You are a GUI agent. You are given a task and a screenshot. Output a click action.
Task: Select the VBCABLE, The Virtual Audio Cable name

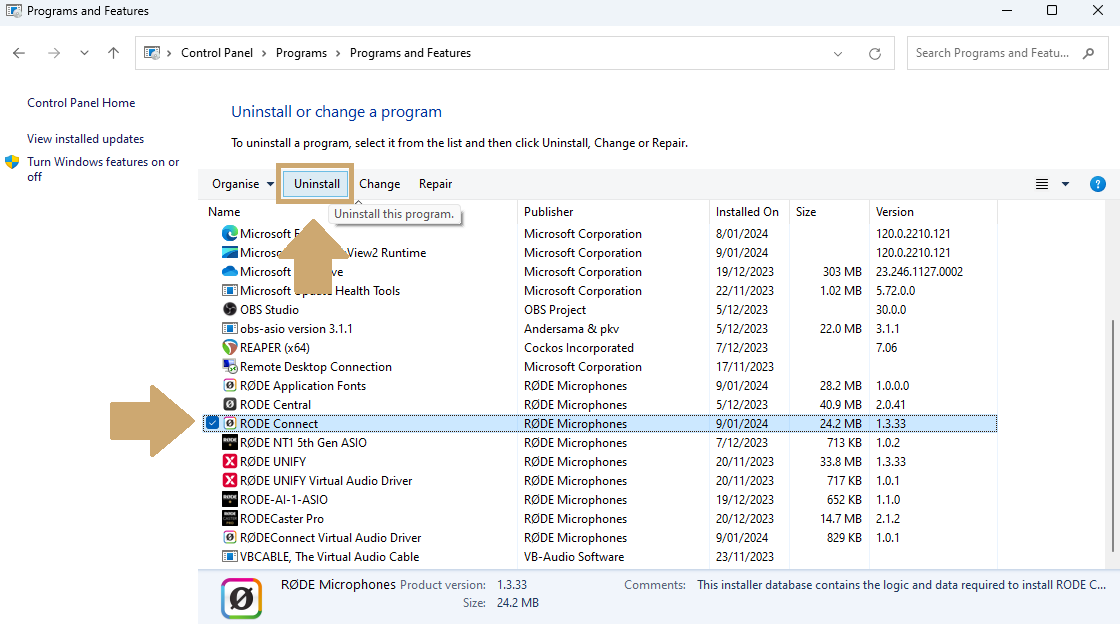click(329, 556)
